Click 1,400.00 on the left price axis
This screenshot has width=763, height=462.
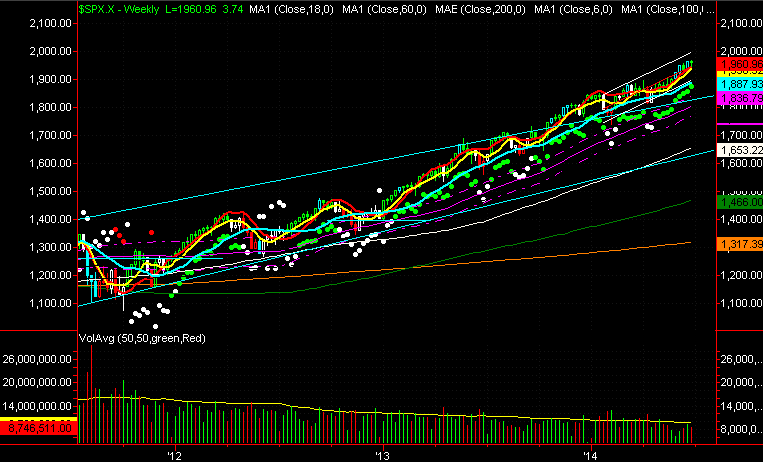coord(51,219)
